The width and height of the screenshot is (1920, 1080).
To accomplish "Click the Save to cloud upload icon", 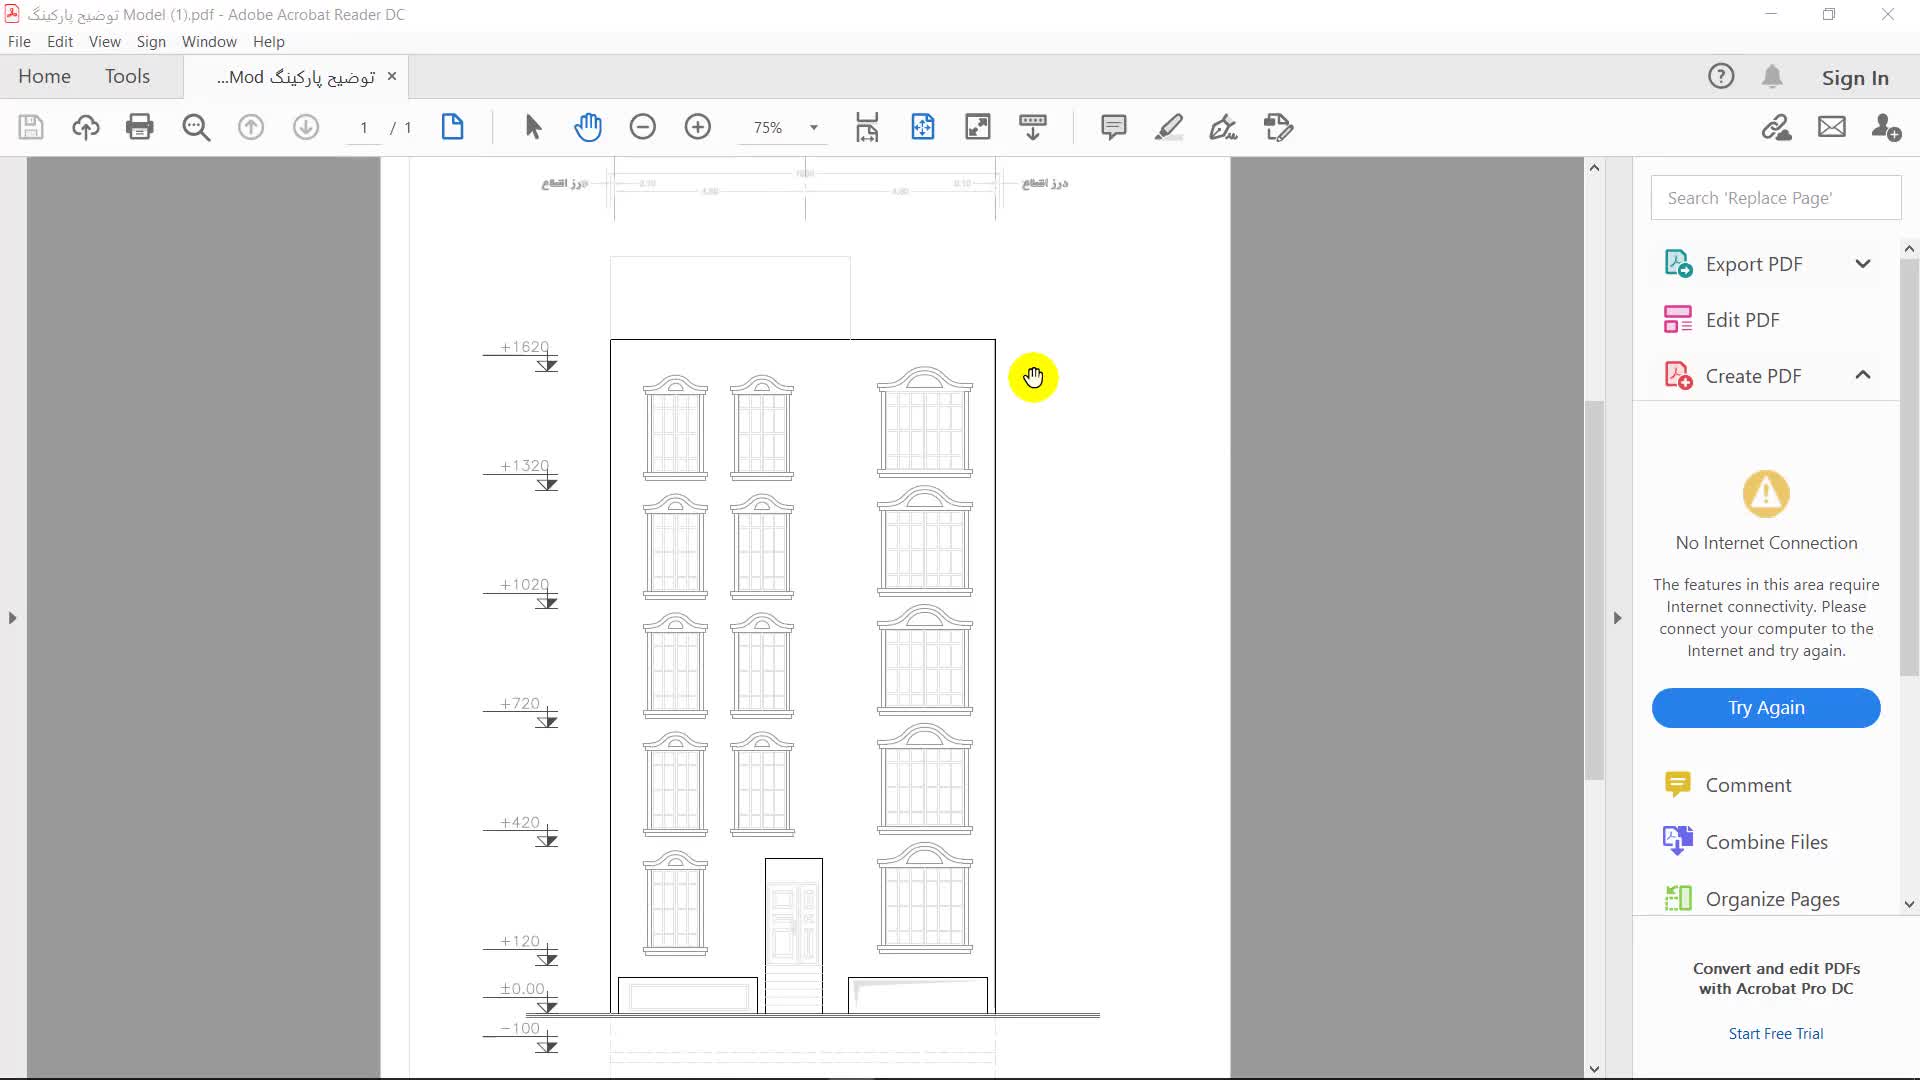I will click(86, 127).
